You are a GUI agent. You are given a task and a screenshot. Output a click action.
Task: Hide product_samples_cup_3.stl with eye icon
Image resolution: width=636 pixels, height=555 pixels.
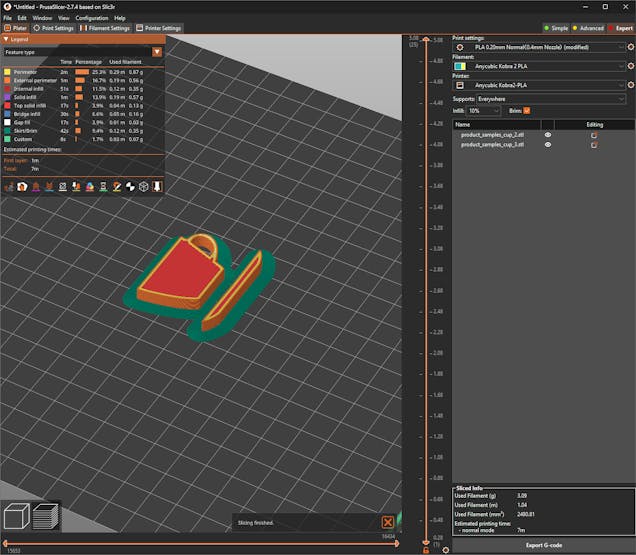tap(547, 145)
